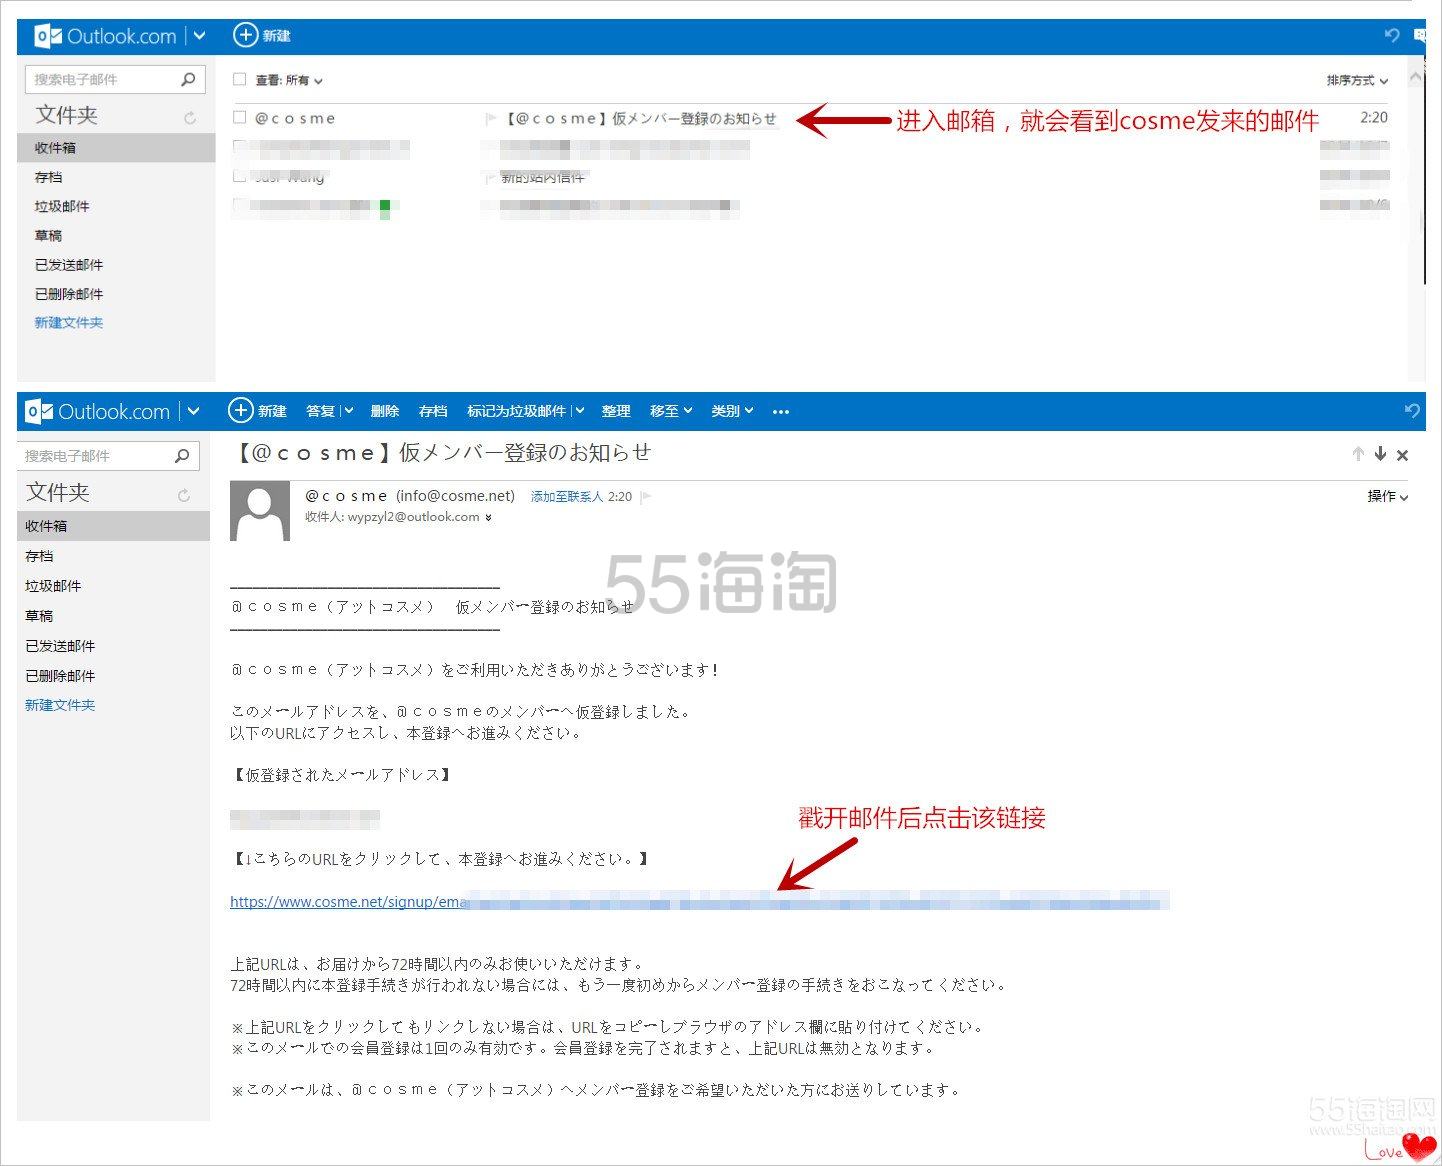The image size is (1442, 1166).
Task: Click Outlook.com logo in top inbox window
Action: click(x=105, y=36)
